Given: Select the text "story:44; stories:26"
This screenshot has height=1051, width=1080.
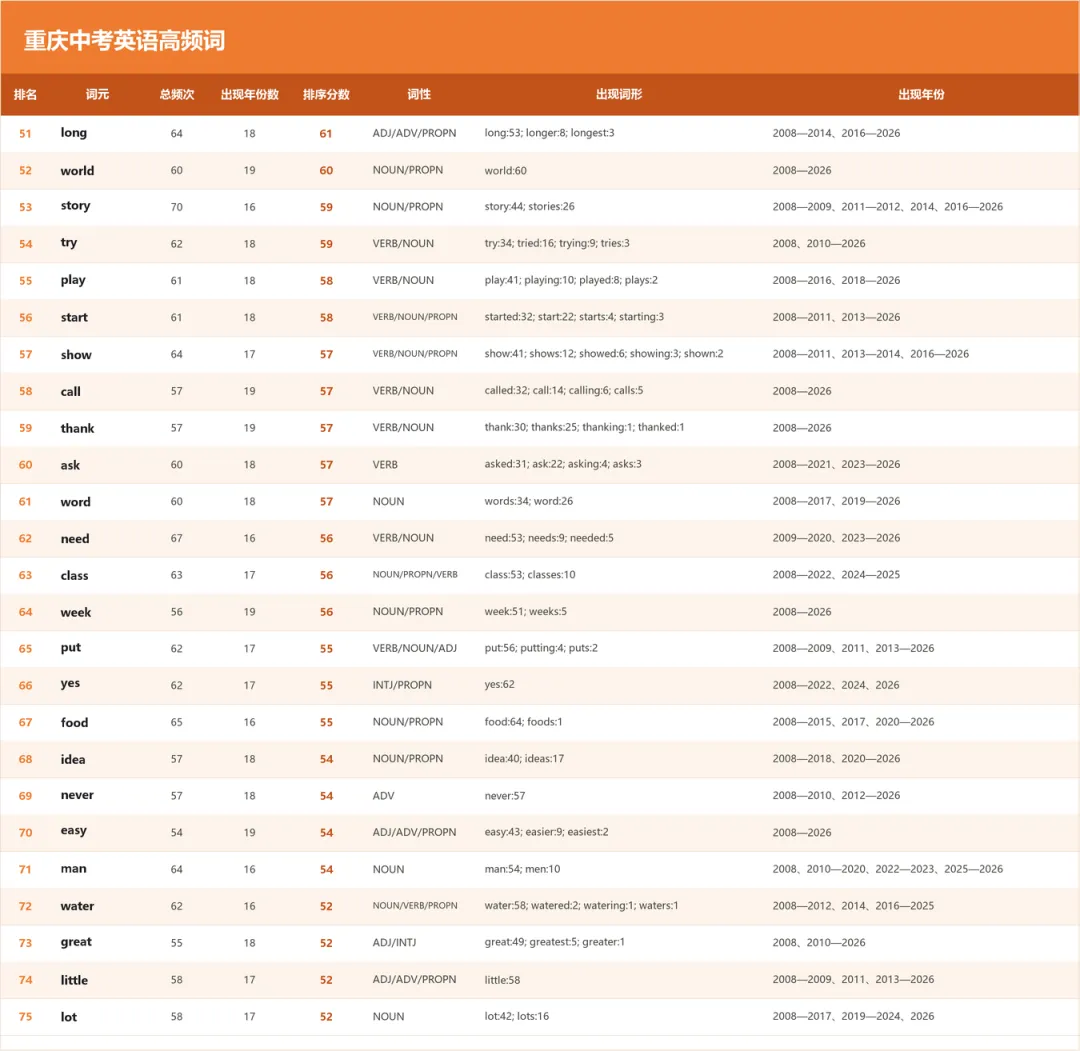Looking at the screenshot, I should tap(530, 207).
